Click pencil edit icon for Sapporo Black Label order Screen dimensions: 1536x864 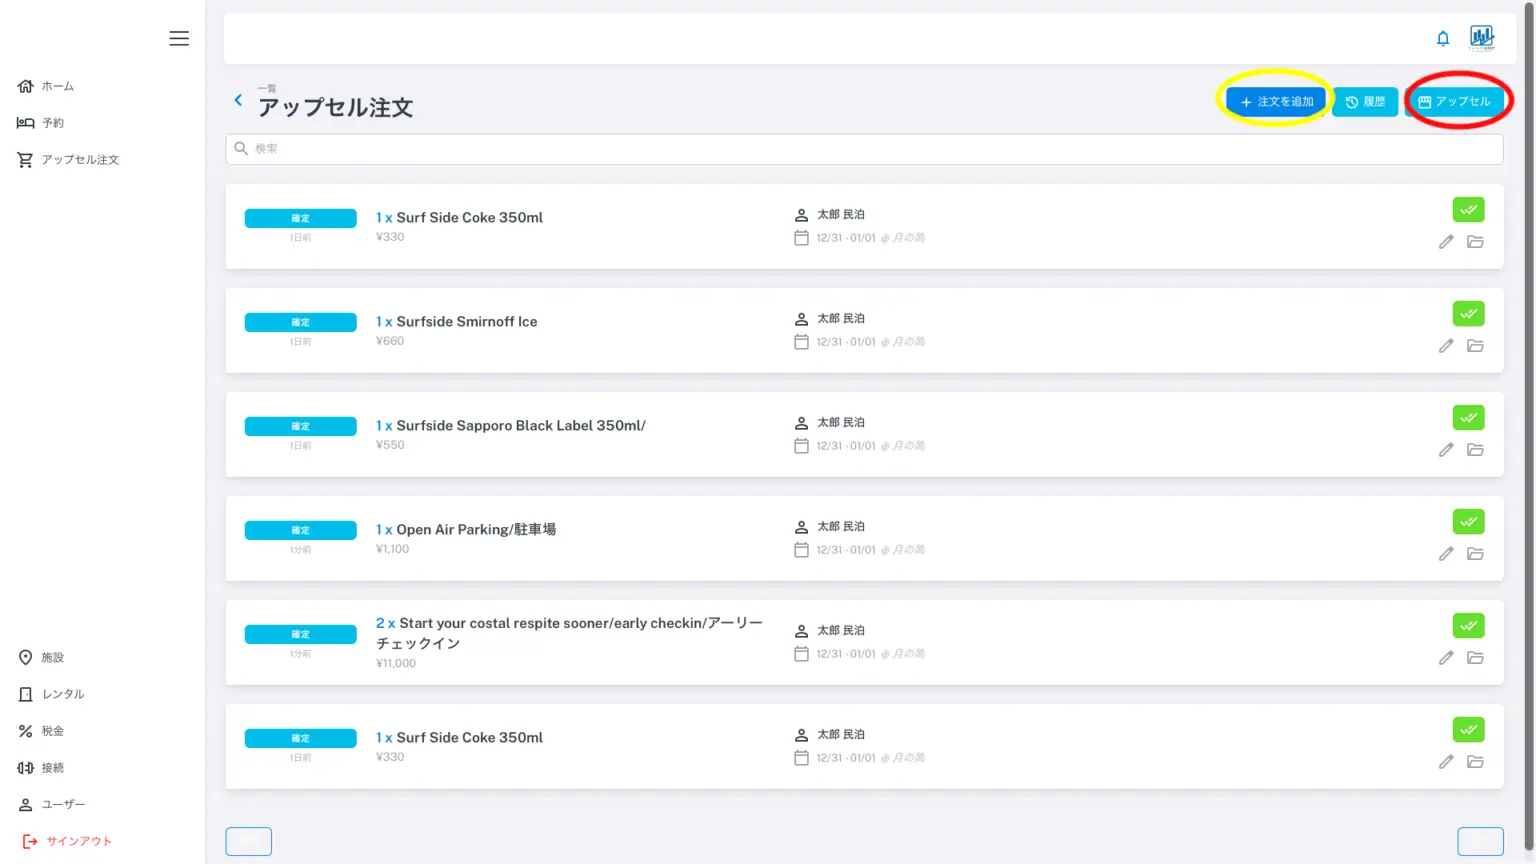(x=1446, y=450)
